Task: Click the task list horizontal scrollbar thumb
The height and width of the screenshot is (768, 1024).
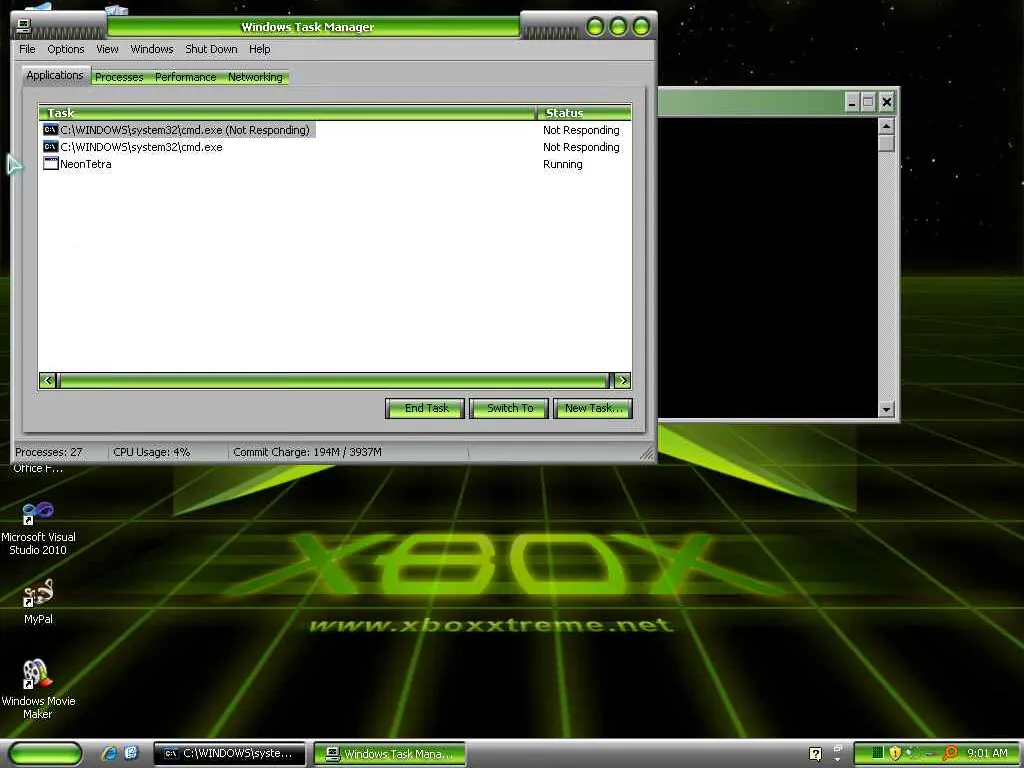Action: (334, 380)
